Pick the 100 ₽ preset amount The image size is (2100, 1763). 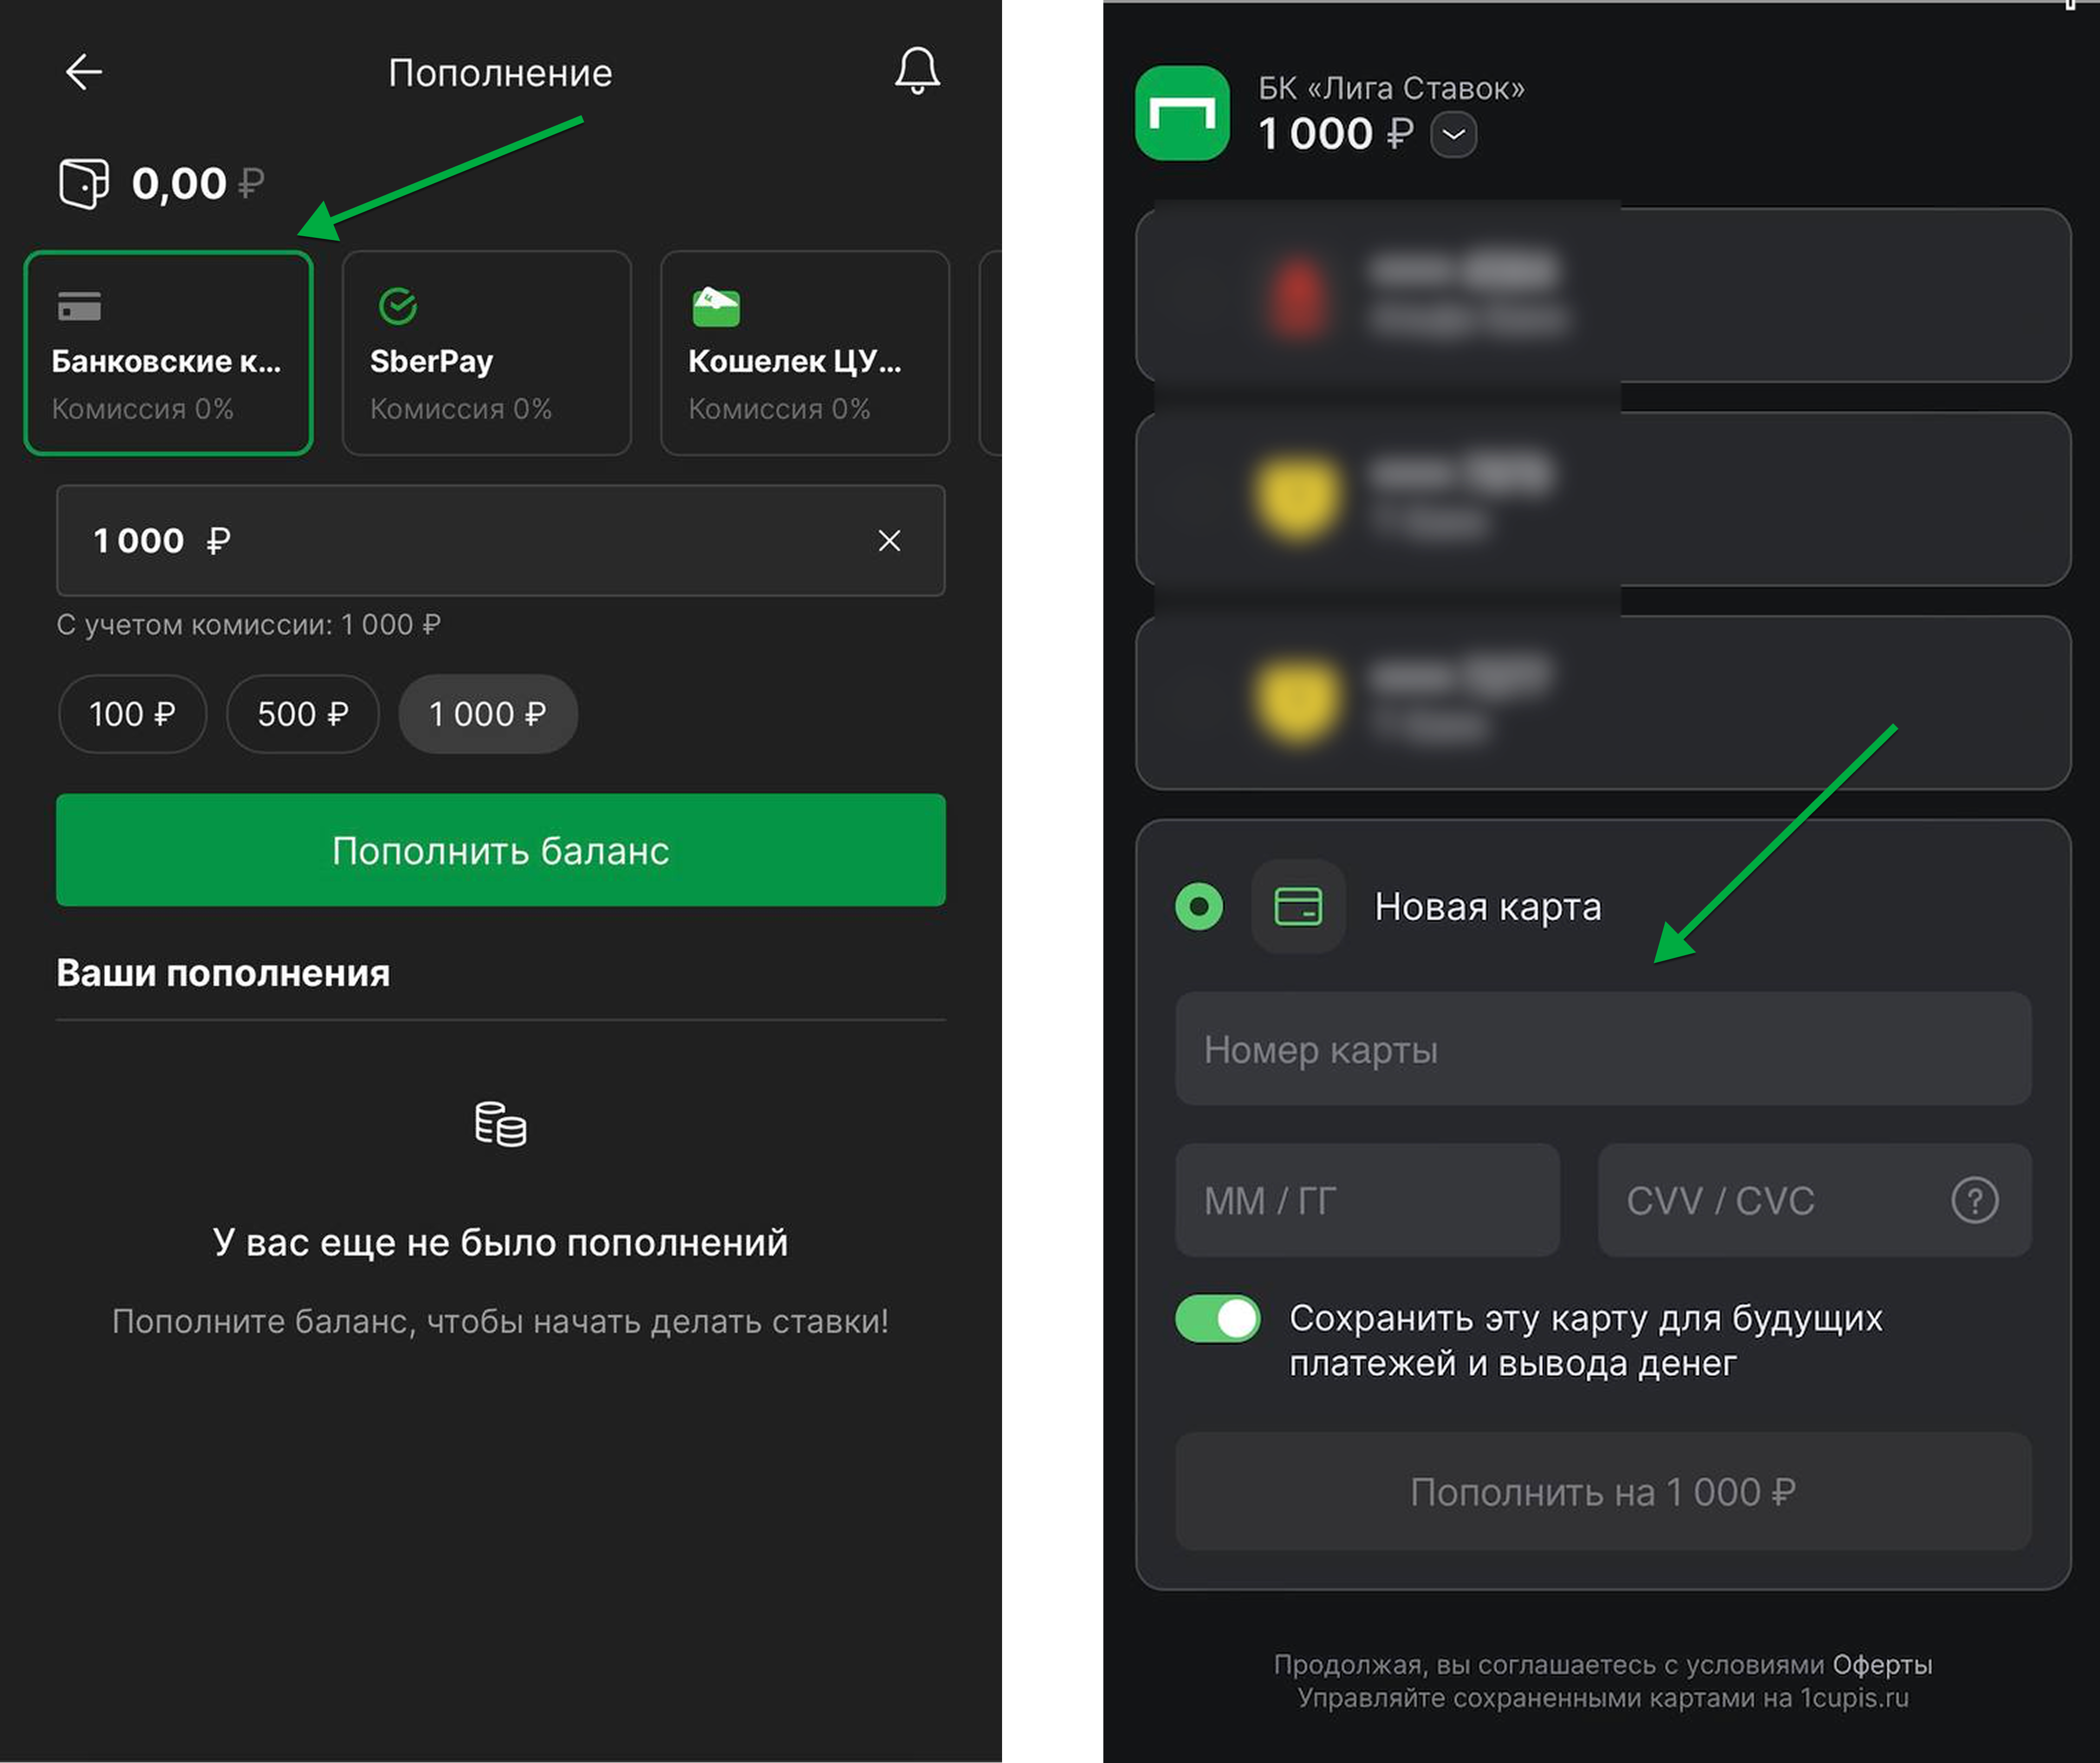click(132, 714)
